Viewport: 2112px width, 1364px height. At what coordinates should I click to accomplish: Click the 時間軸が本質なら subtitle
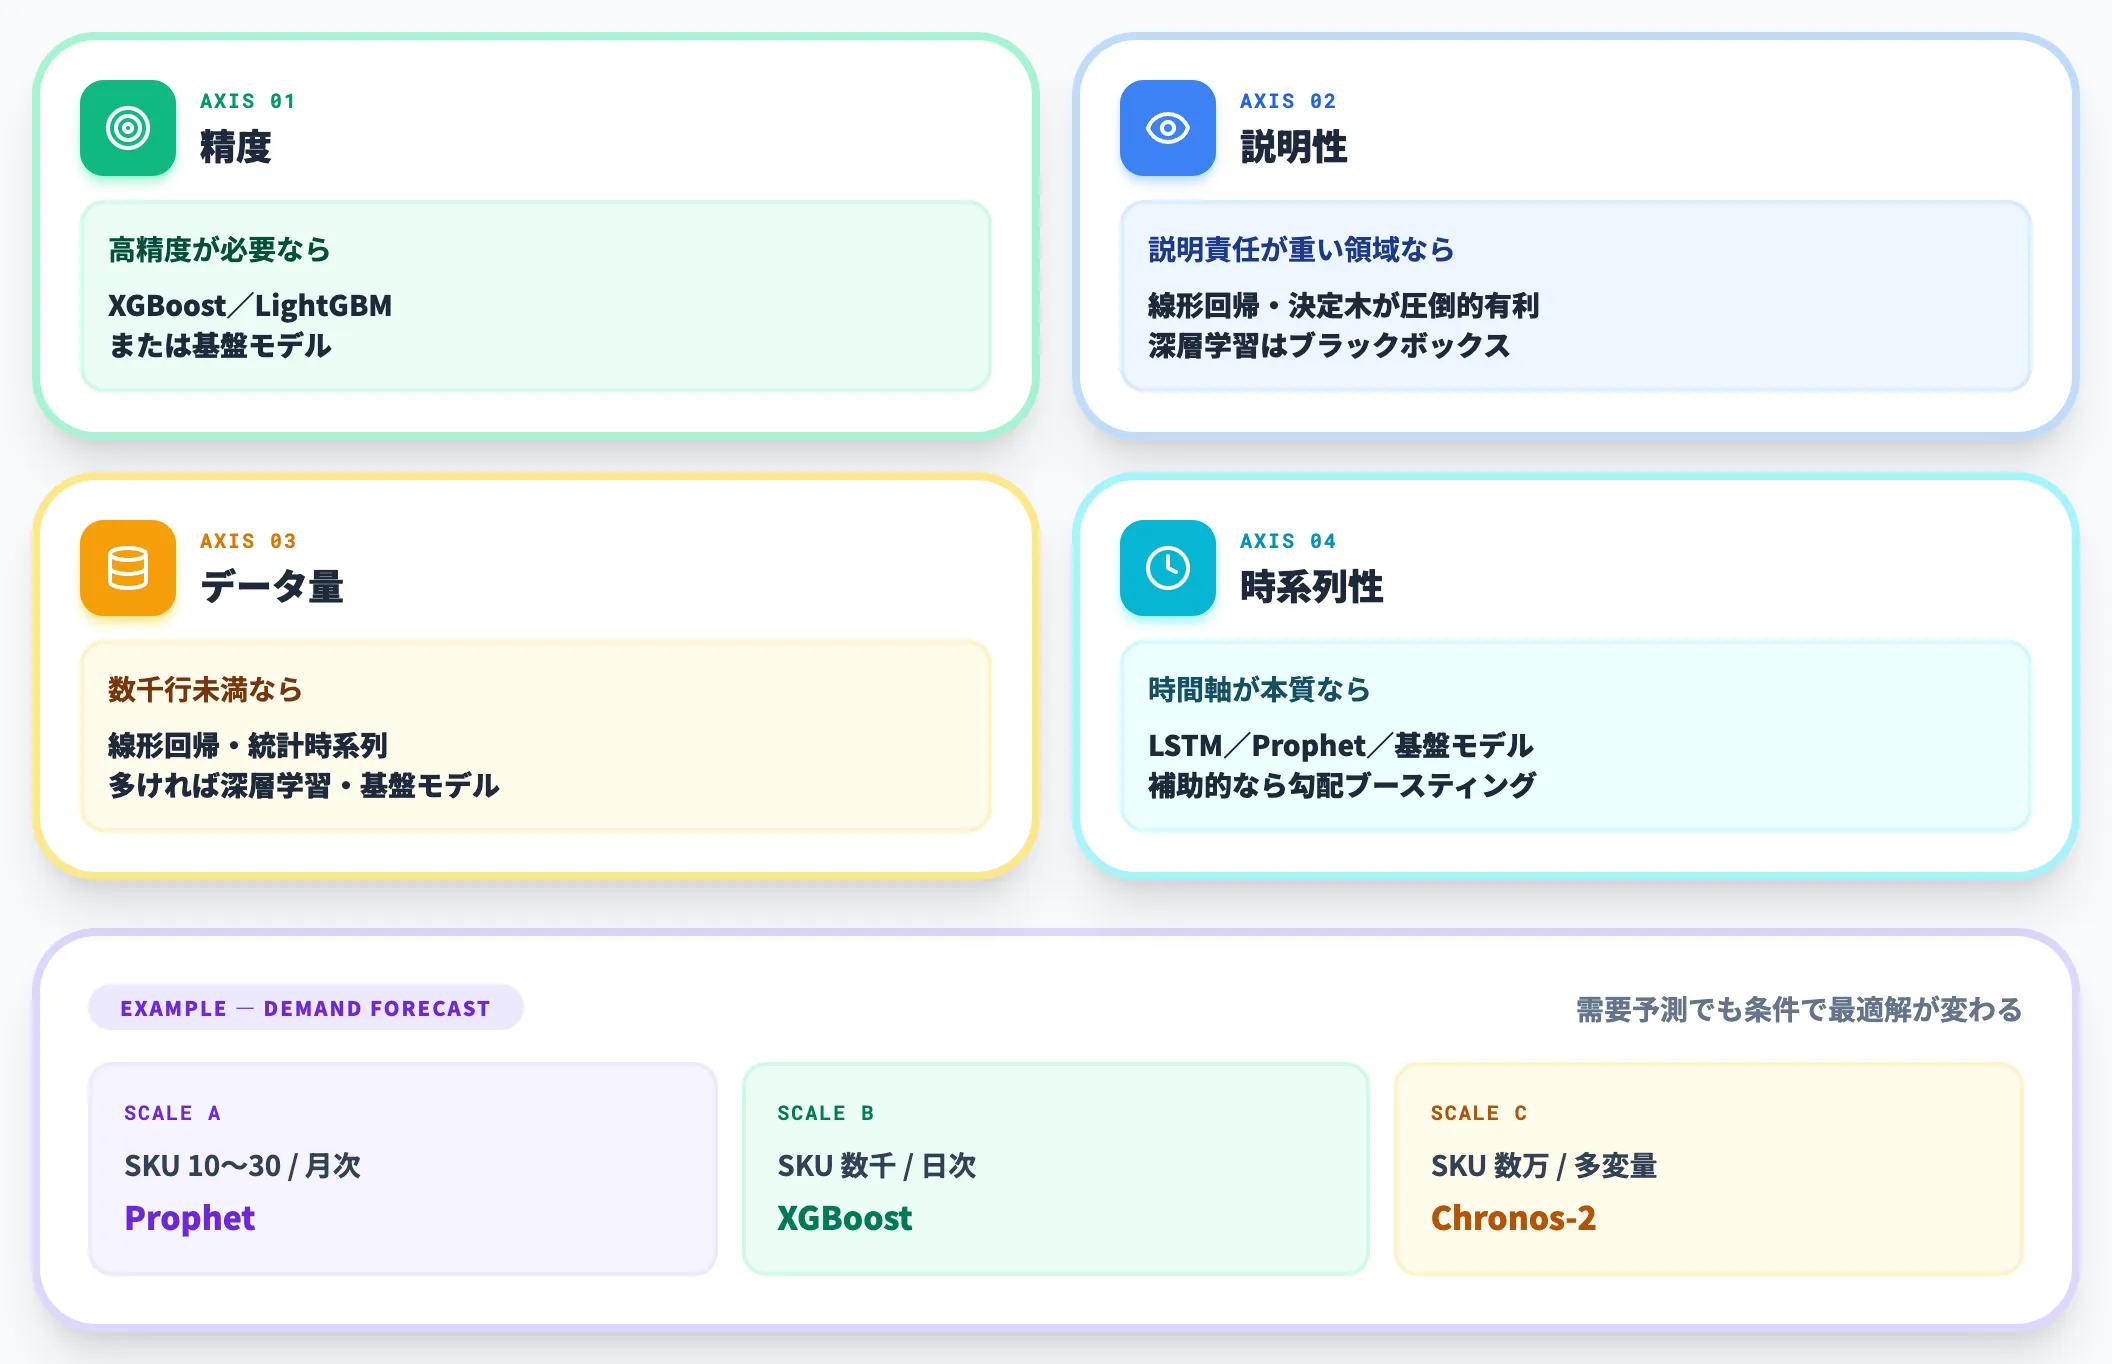(x=1259, y=690)
